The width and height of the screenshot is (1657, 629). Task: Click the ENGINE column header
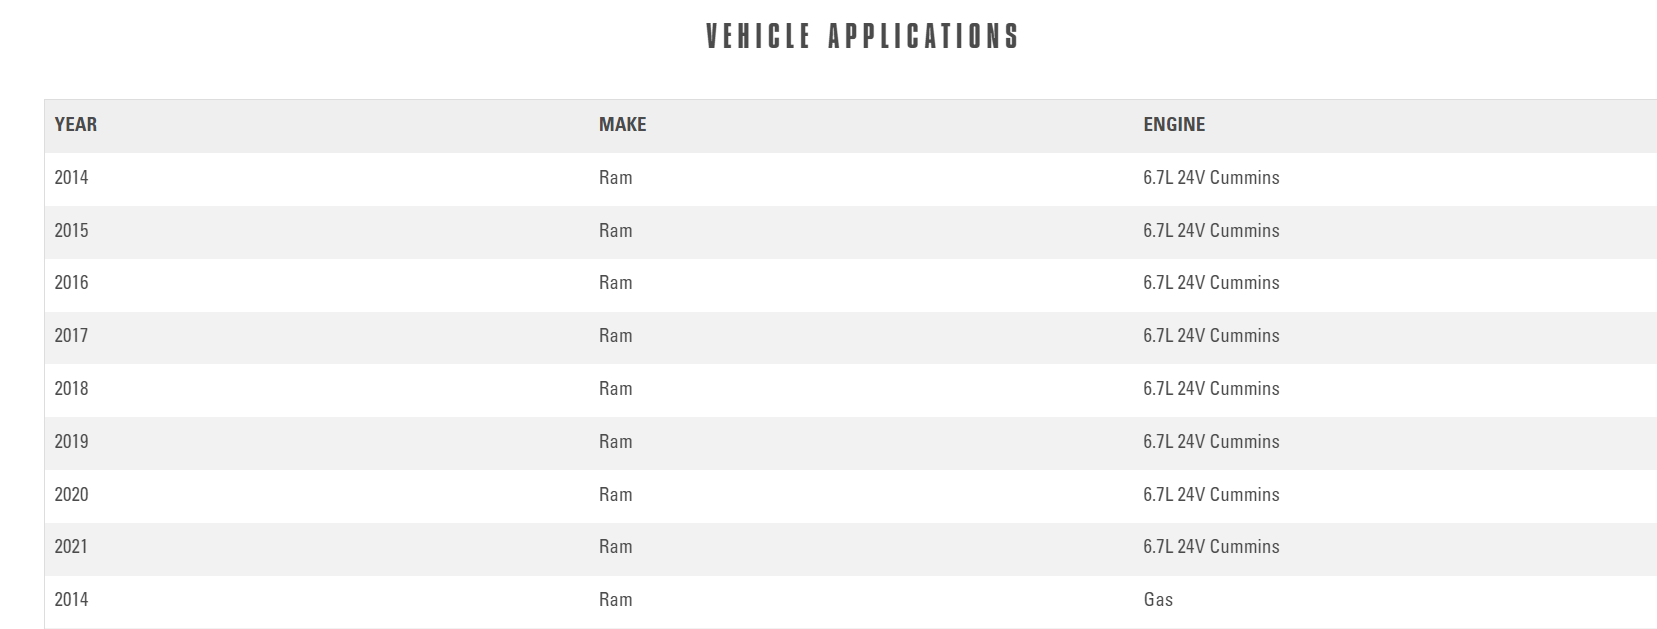point(1174,125)
